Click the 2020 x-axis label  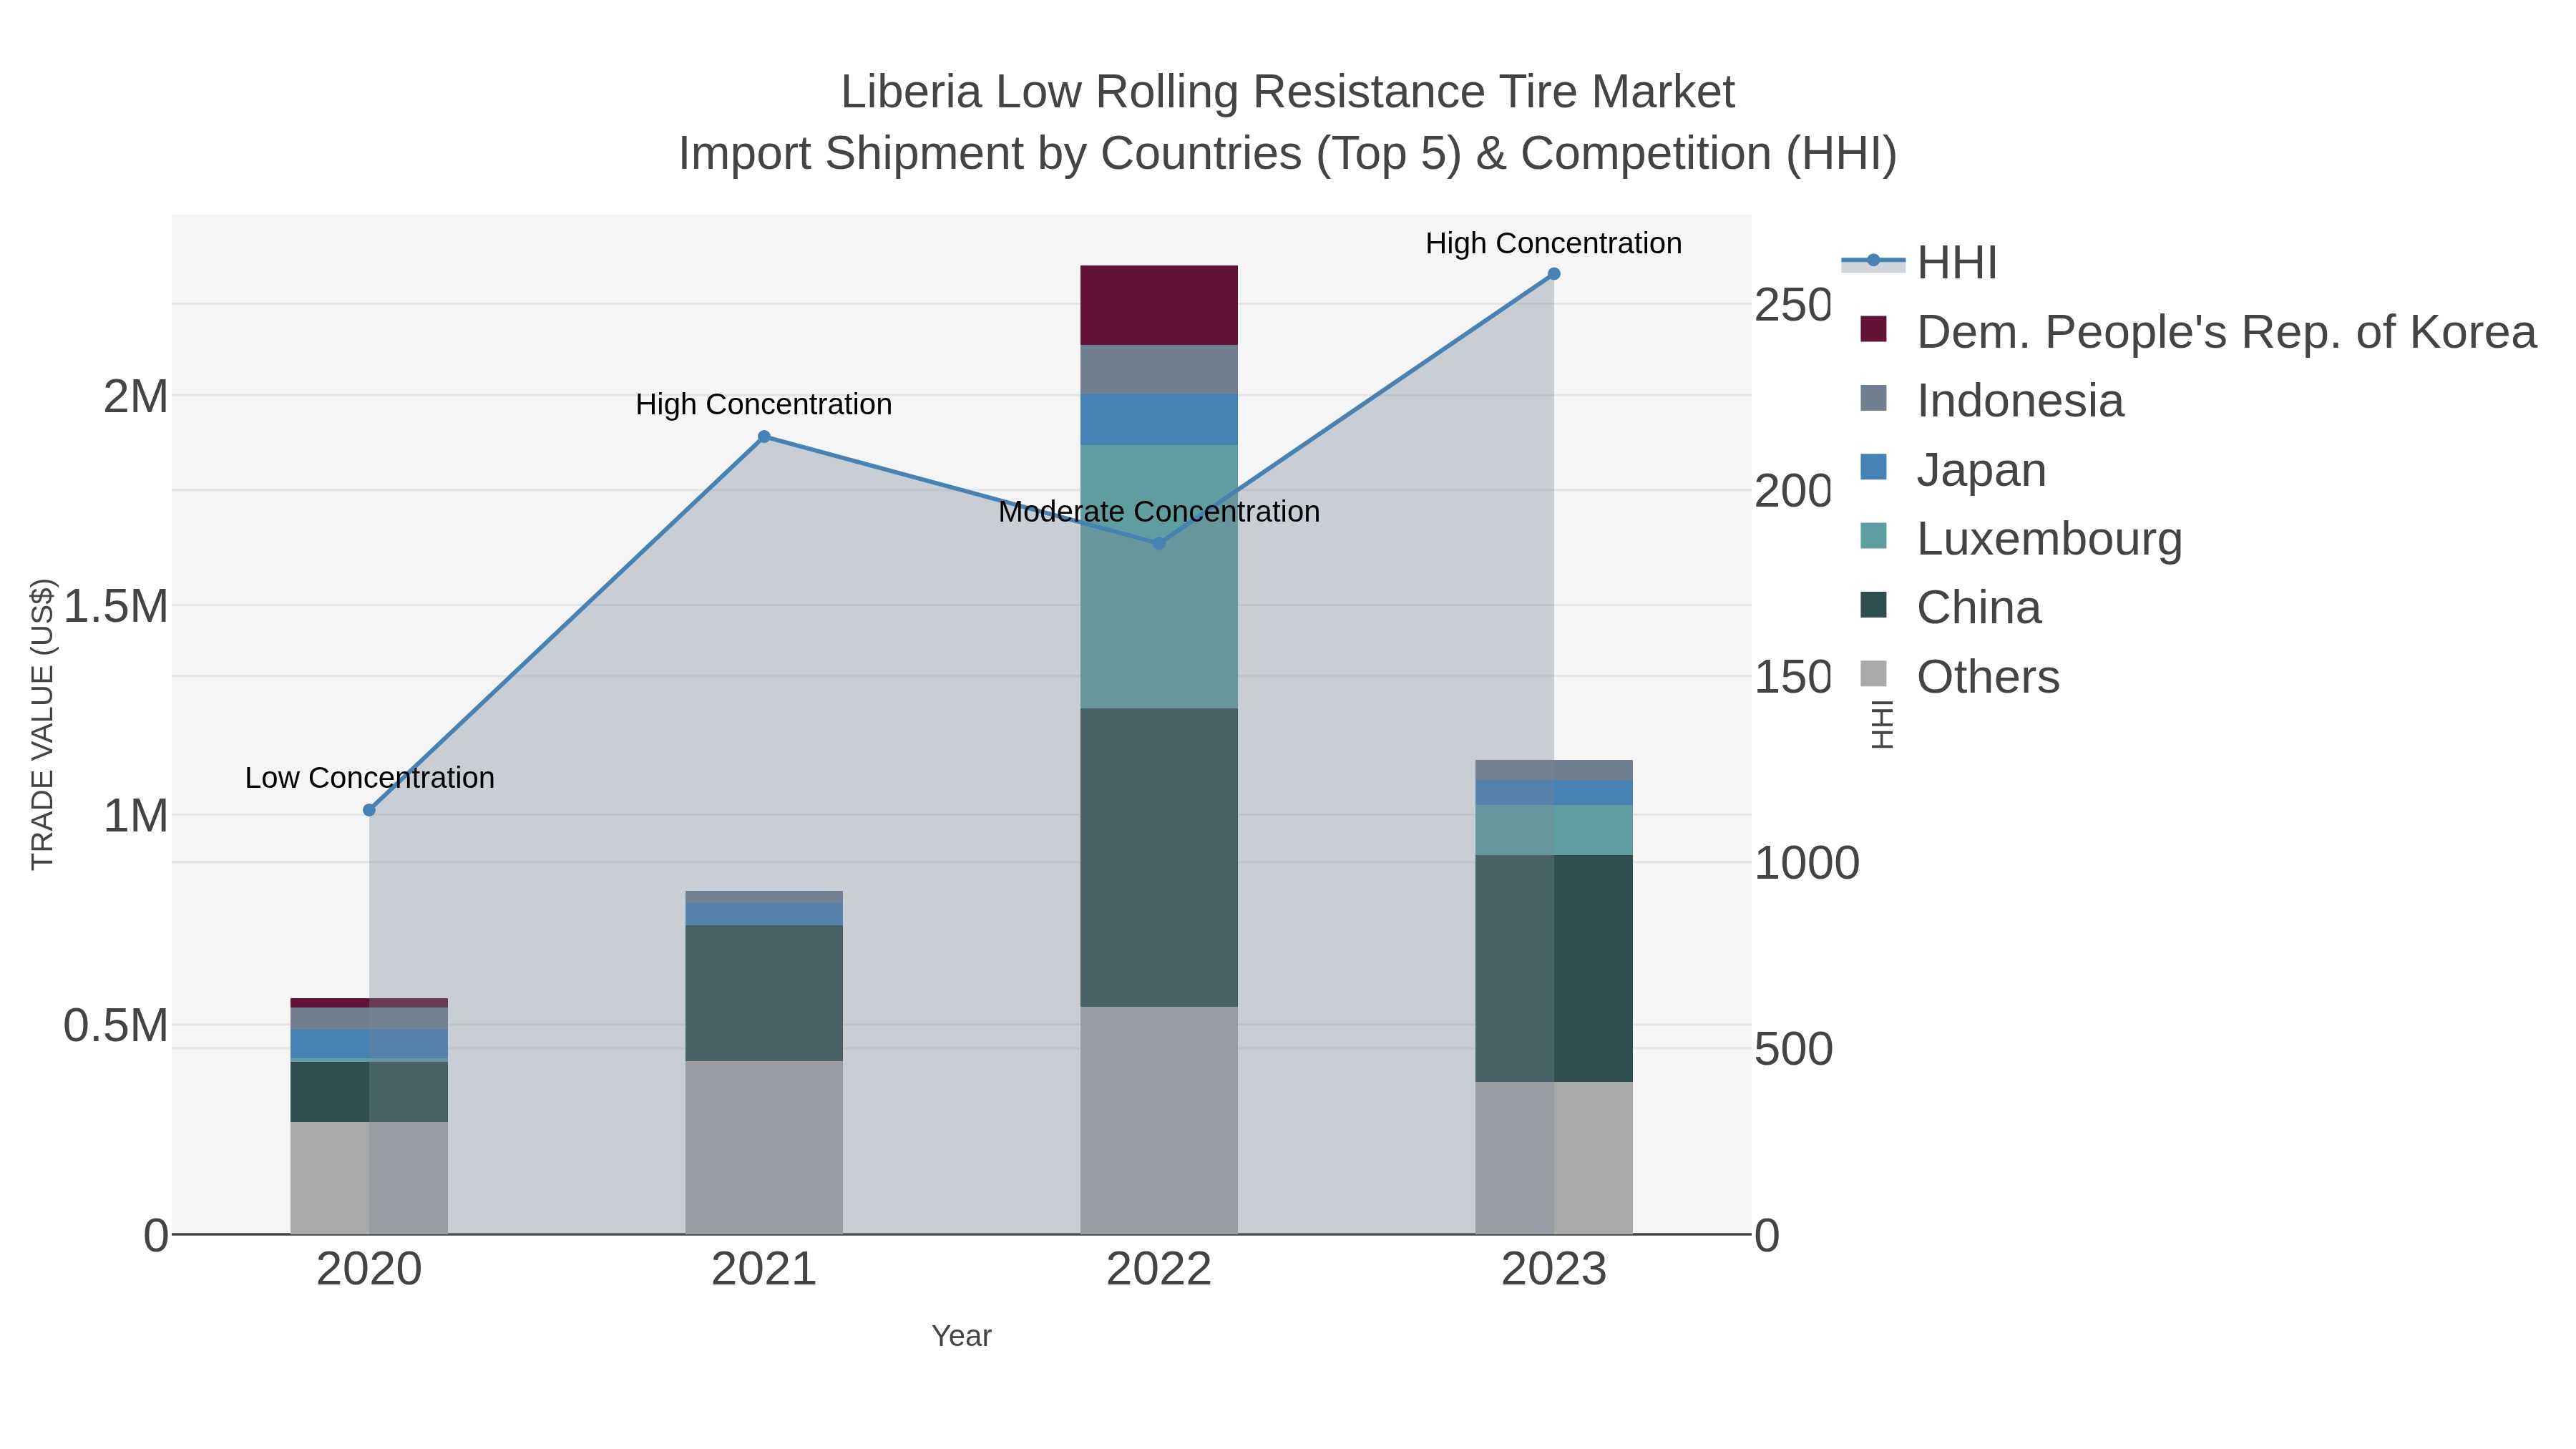(369, 1270)
